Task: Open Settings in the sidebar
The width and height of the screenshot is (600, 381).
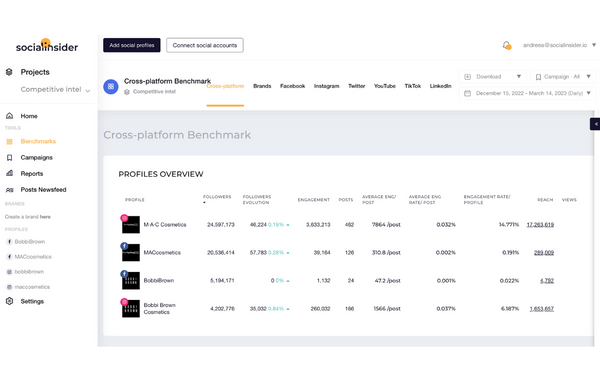Action: 32,301
